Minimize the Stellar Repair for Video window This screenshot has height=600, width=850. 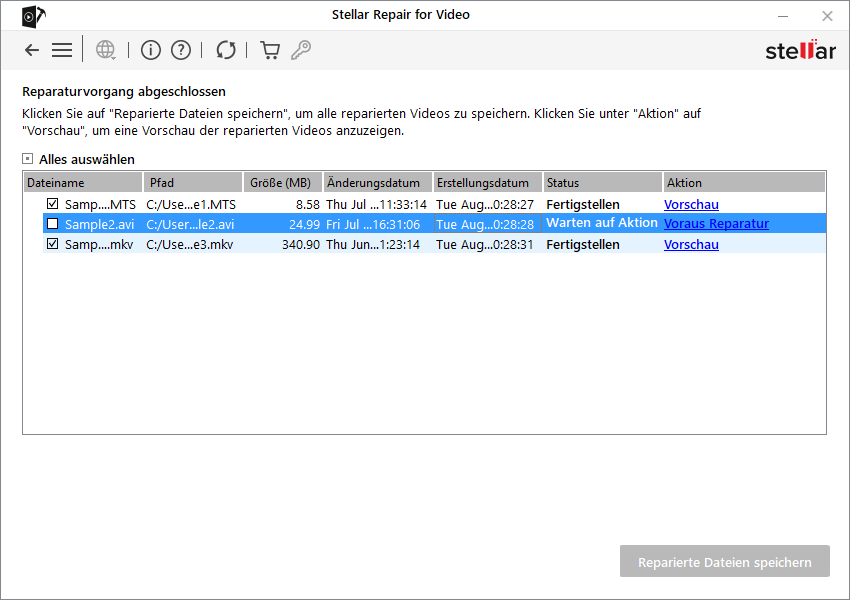783,16
